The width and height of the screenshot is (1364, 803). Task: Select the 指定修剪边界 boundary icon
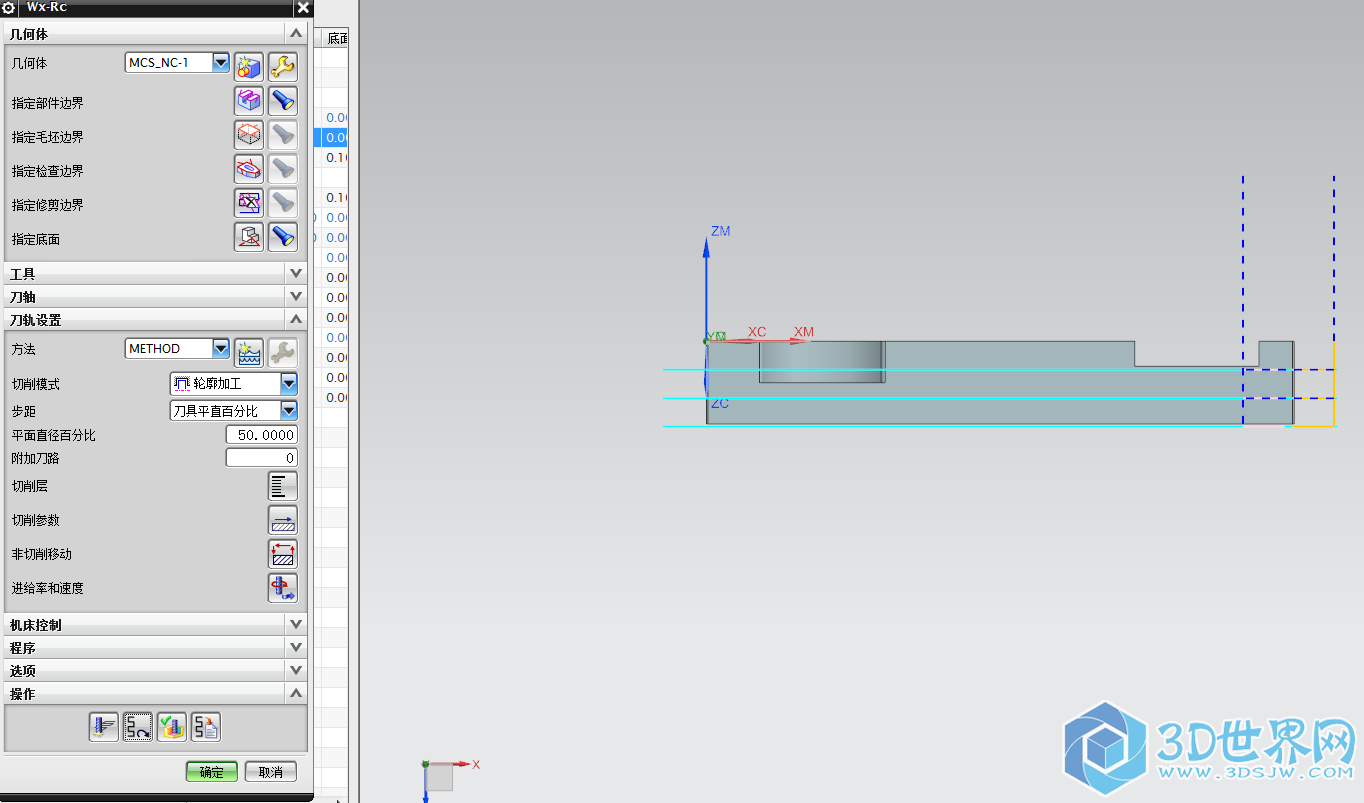coord(248,203)
